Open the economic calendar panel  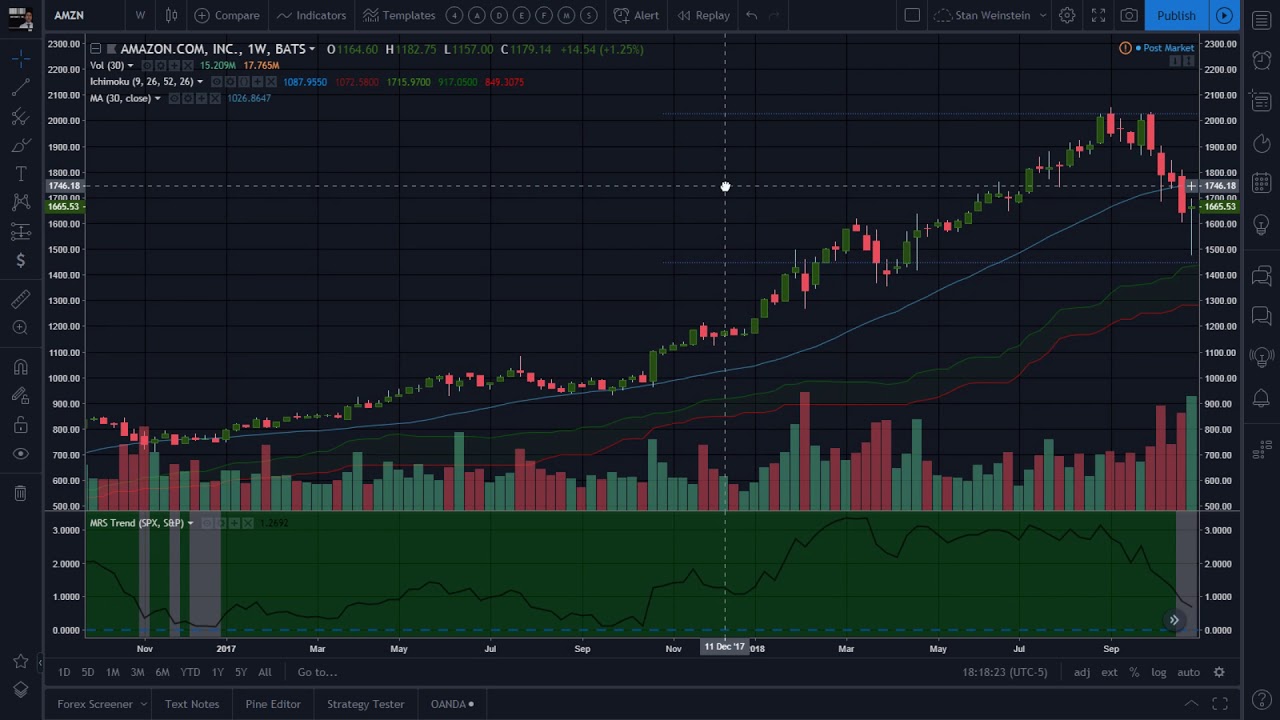pos(1261,184)
